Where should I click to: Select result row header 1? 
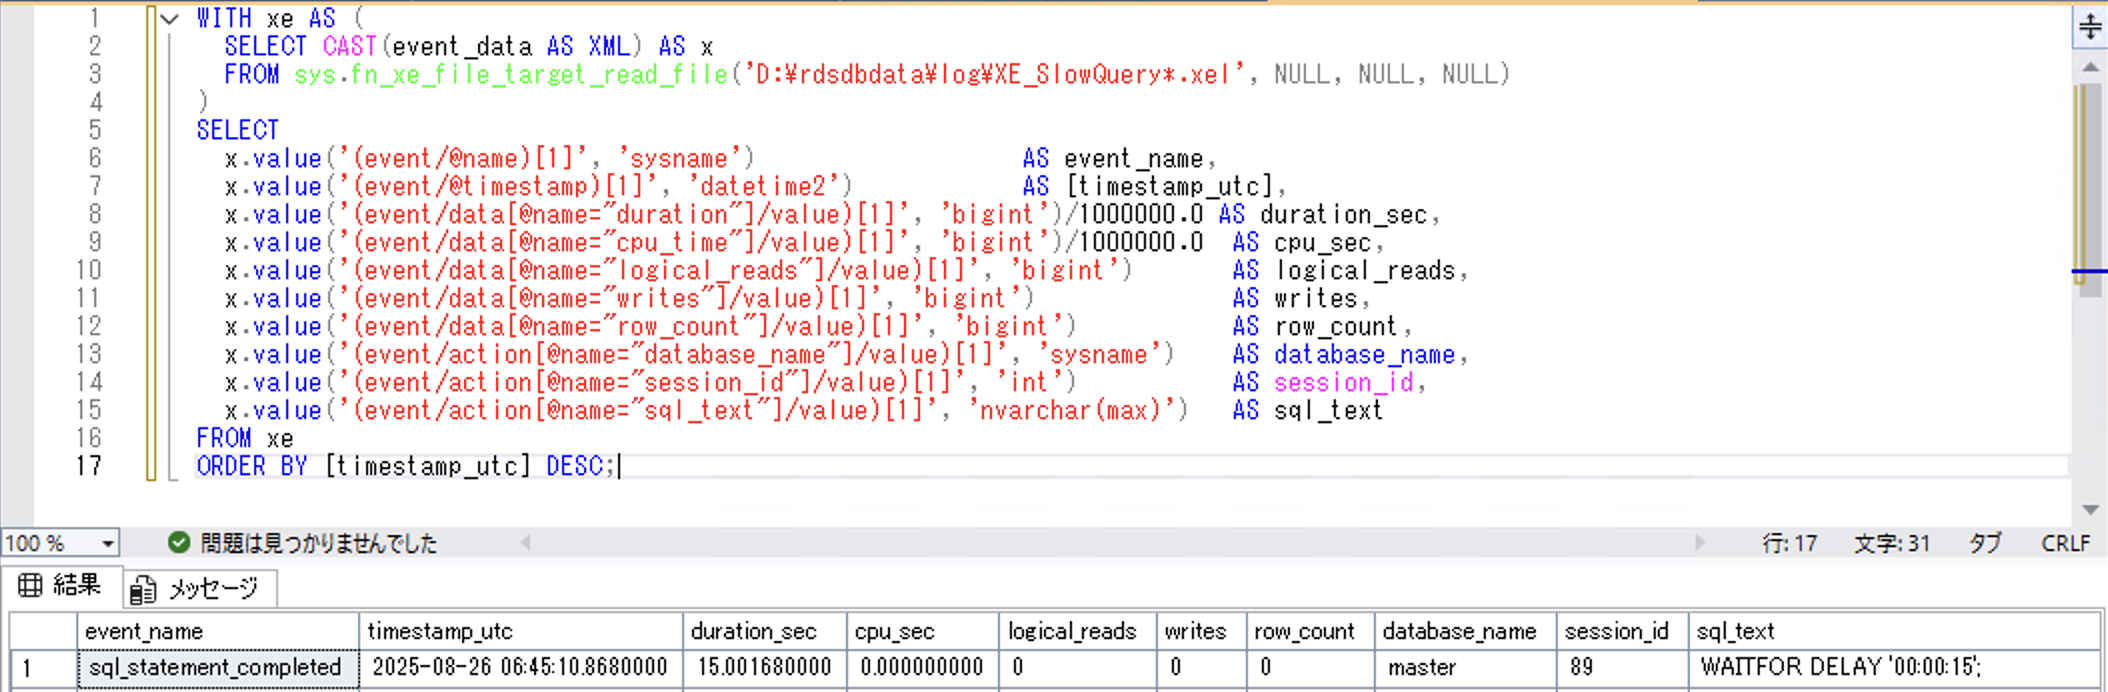coord(43,668)
